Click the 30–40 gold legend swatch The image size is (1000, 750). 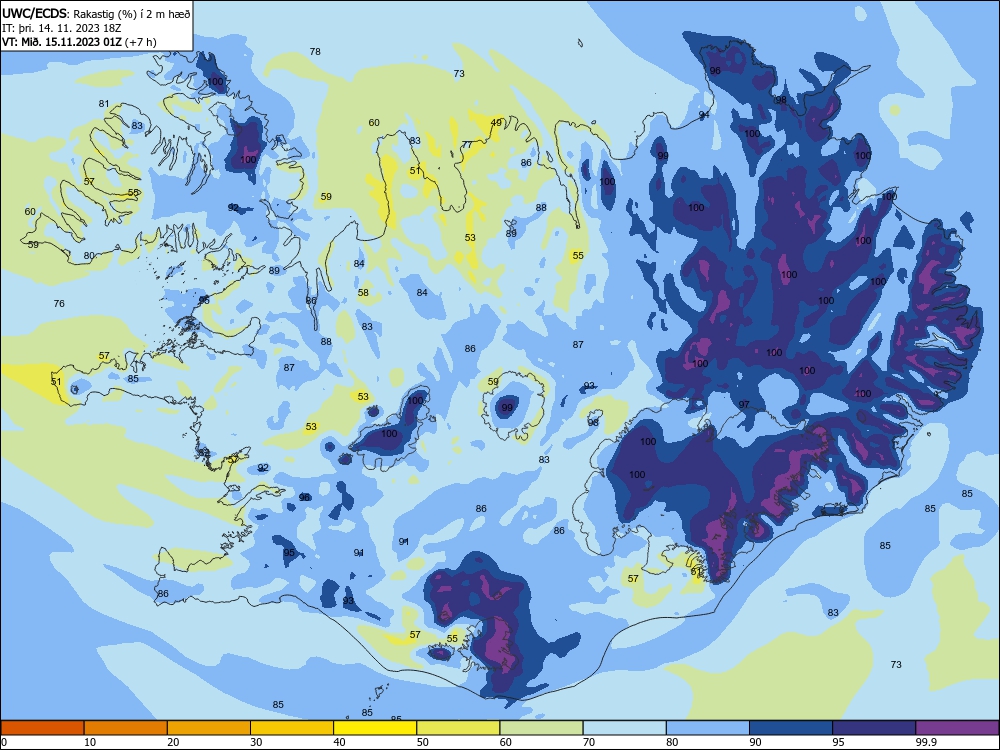click(292, 727)
